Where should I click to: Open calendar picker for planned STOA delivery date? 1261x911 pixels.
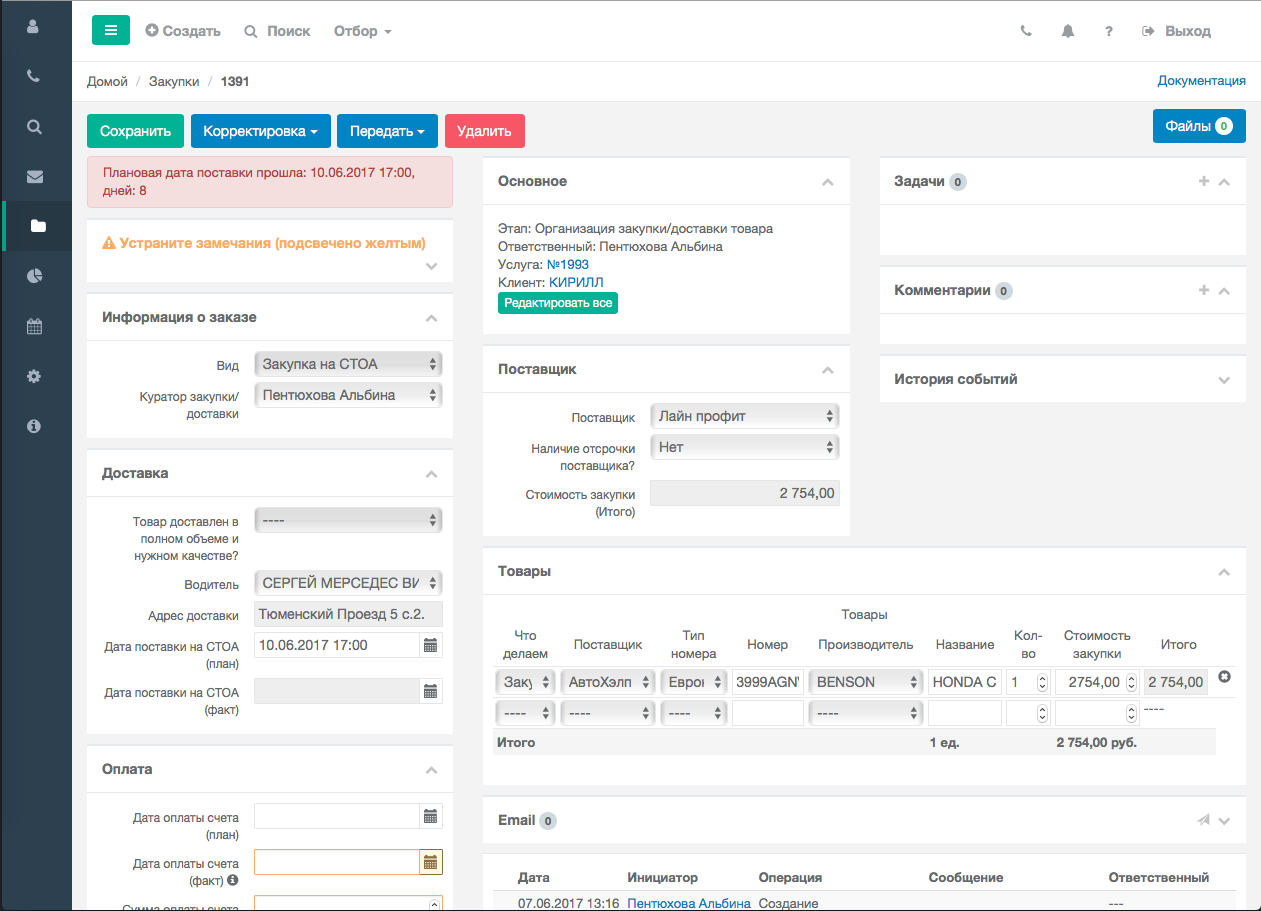431,646
